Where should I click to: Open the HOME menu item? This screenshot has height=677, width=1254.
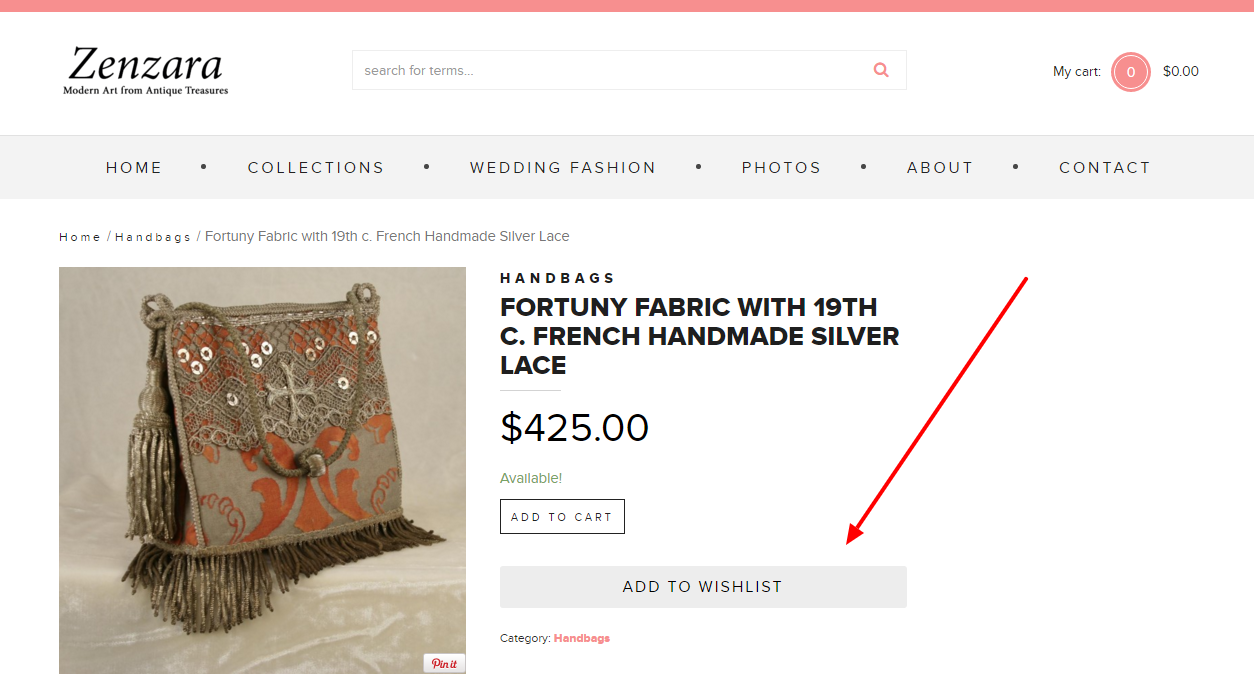point(134,168)
